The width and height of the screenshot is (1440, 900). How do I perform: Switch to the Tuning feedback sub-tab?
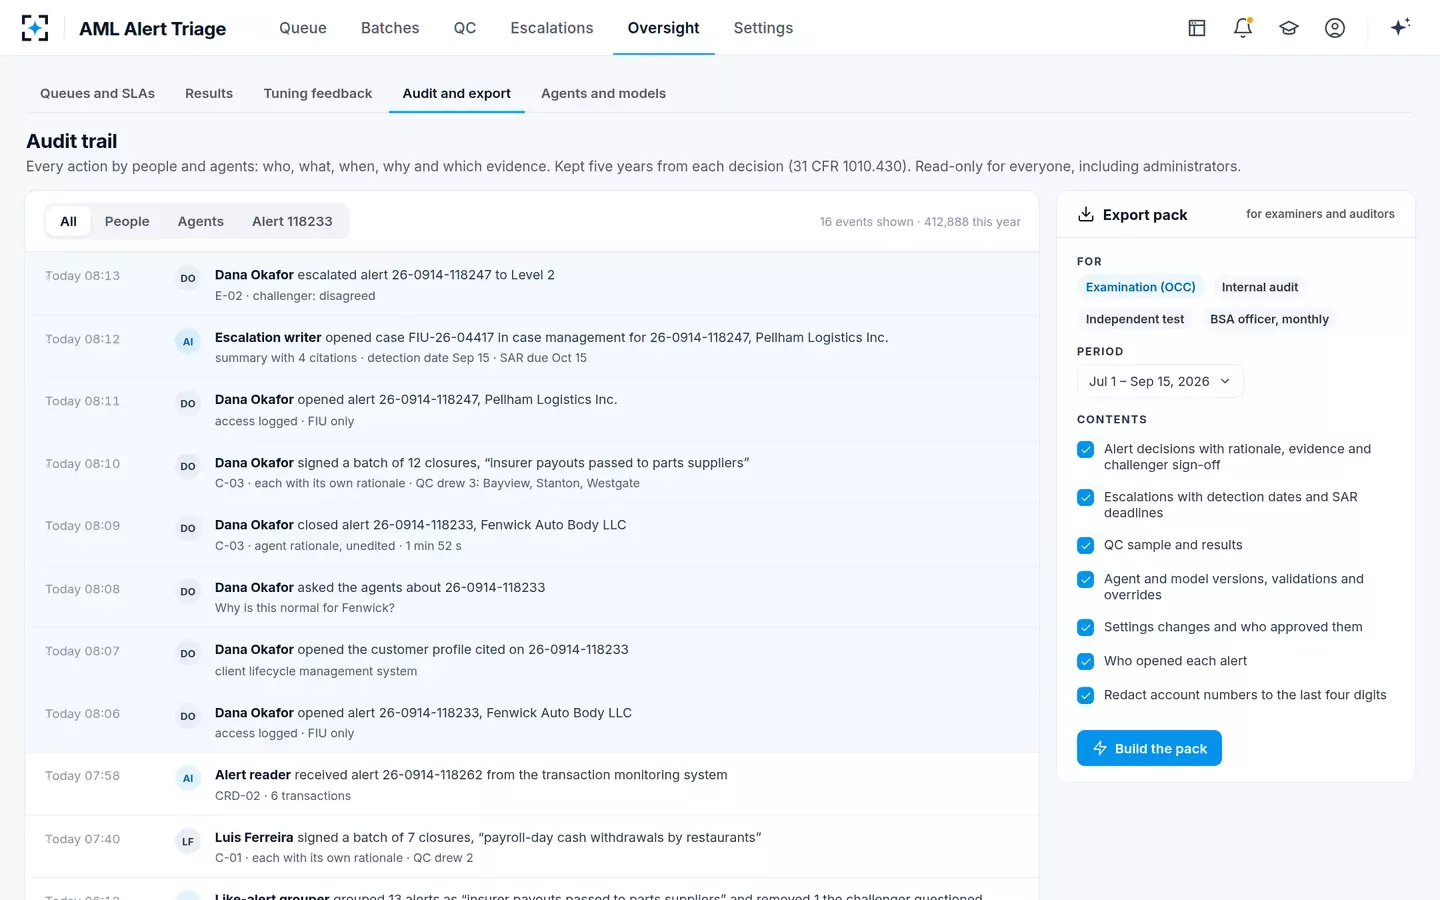(x=318, y=93)
